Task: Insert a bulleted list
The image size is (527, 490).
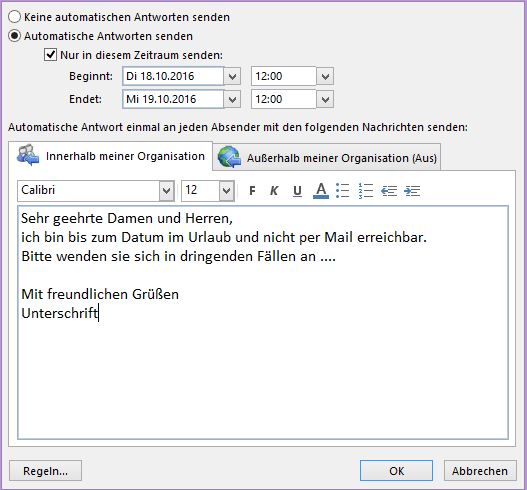Action: (343, 191)
